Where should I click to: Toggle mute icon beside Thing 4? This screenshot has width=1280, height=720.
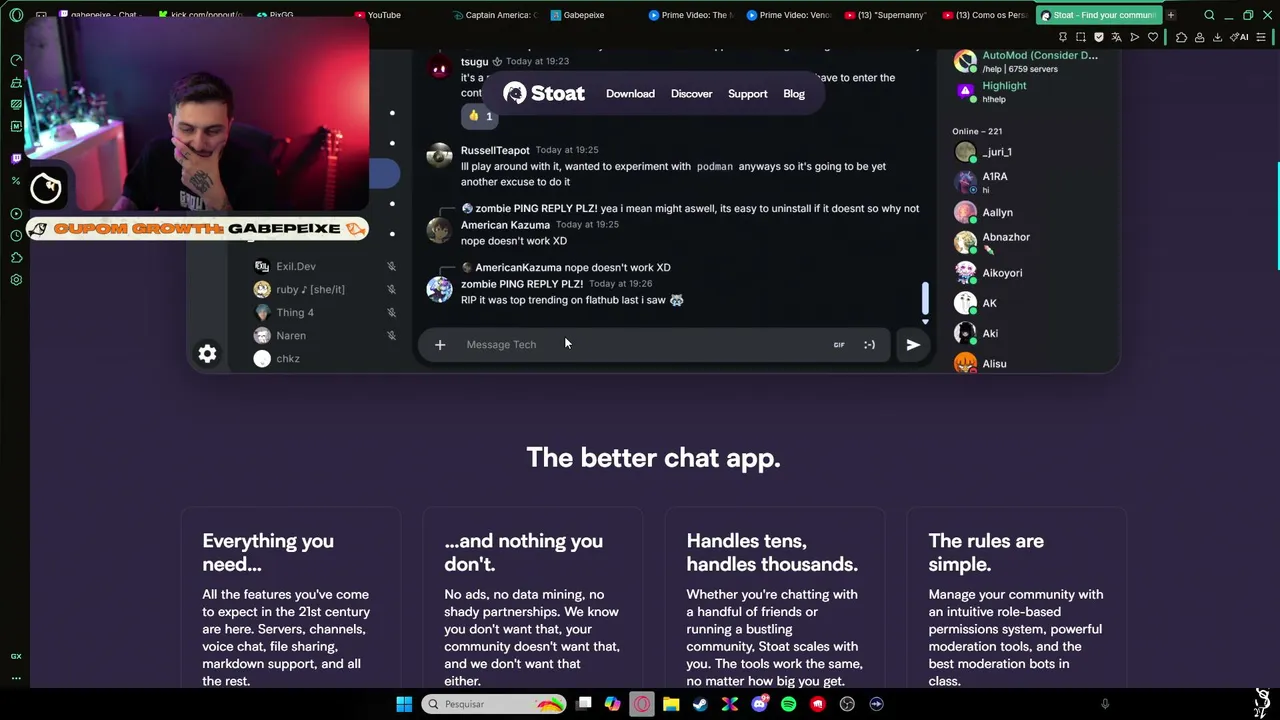391,313
